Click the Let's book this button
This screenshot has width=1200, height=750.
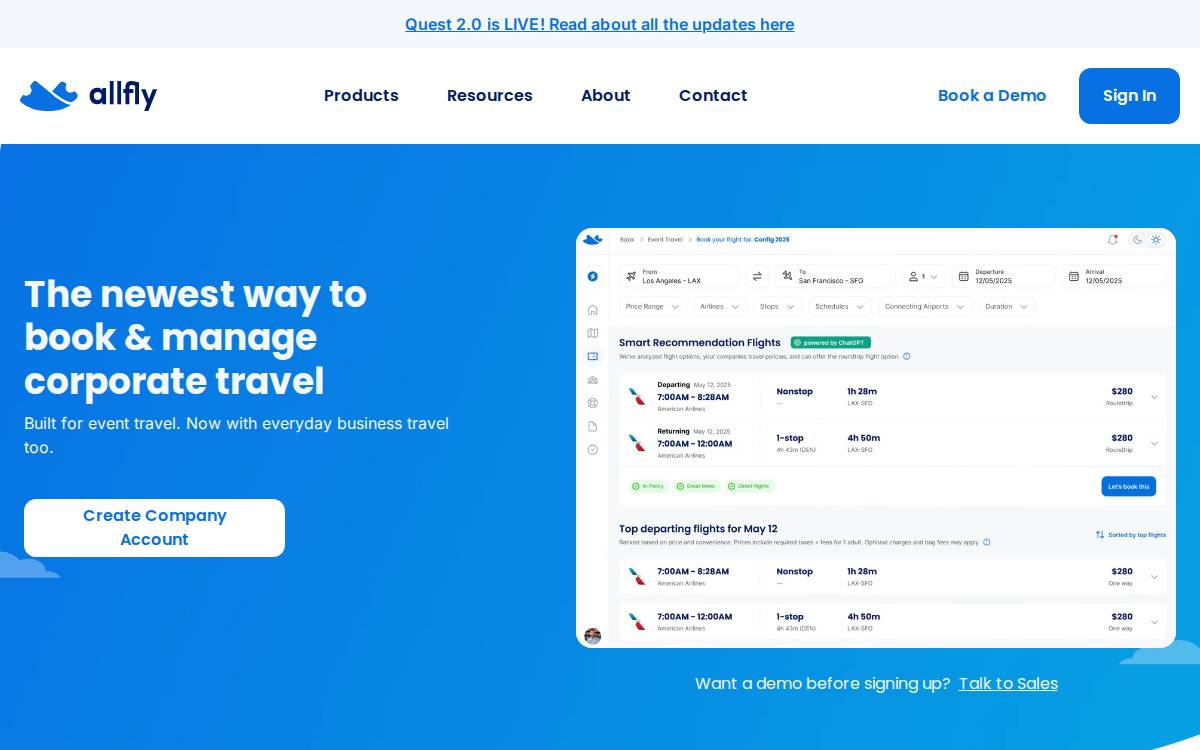tap(1129, 486)
